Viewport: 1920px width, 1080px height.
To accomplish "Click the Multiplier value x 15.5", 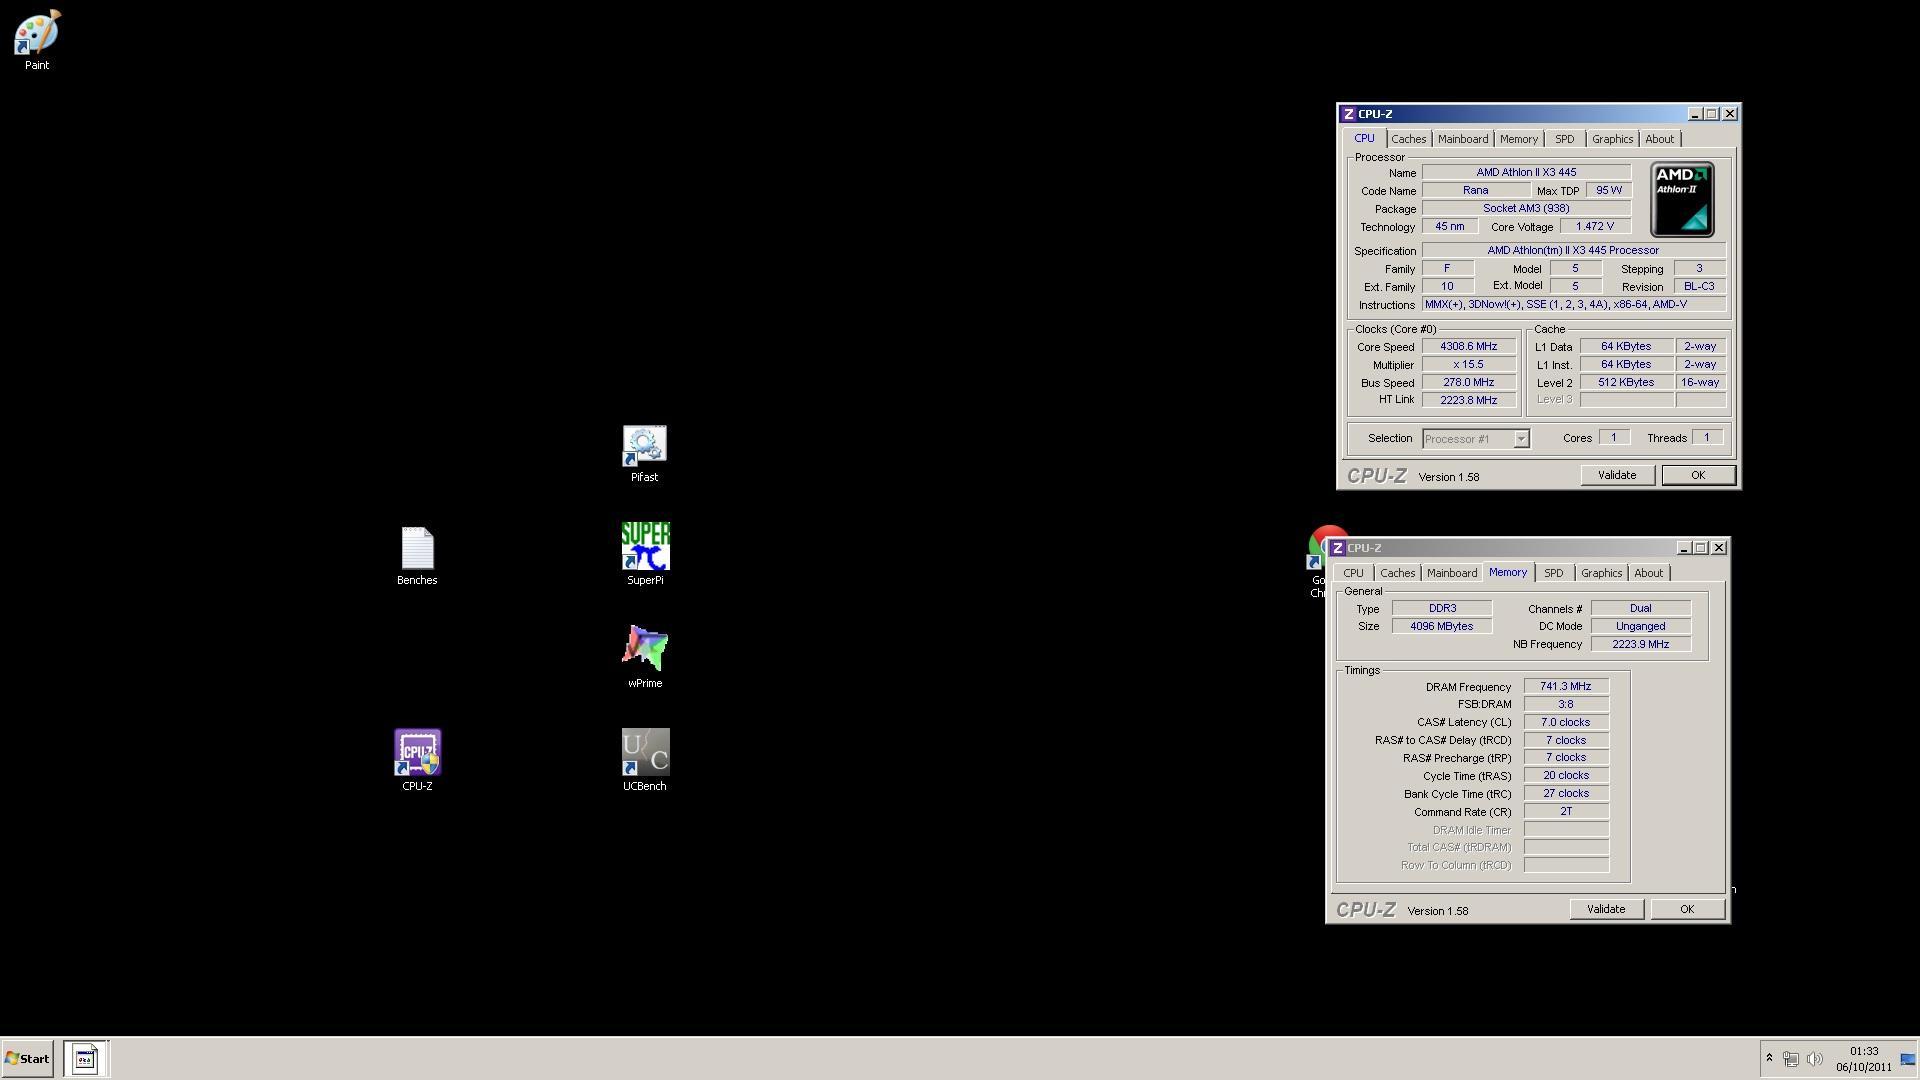I will pos(1468,365).
